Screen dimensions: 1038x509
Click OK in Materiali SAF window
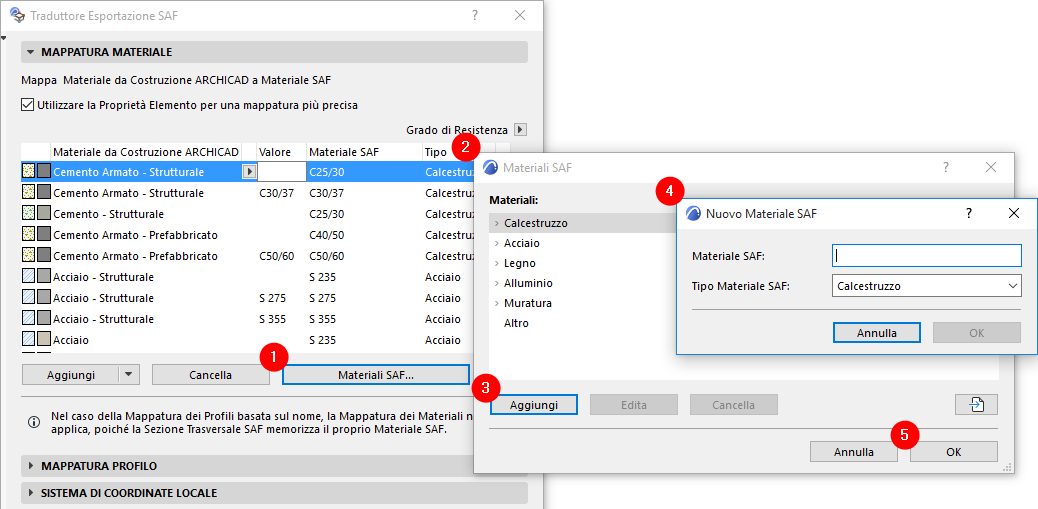953,452
